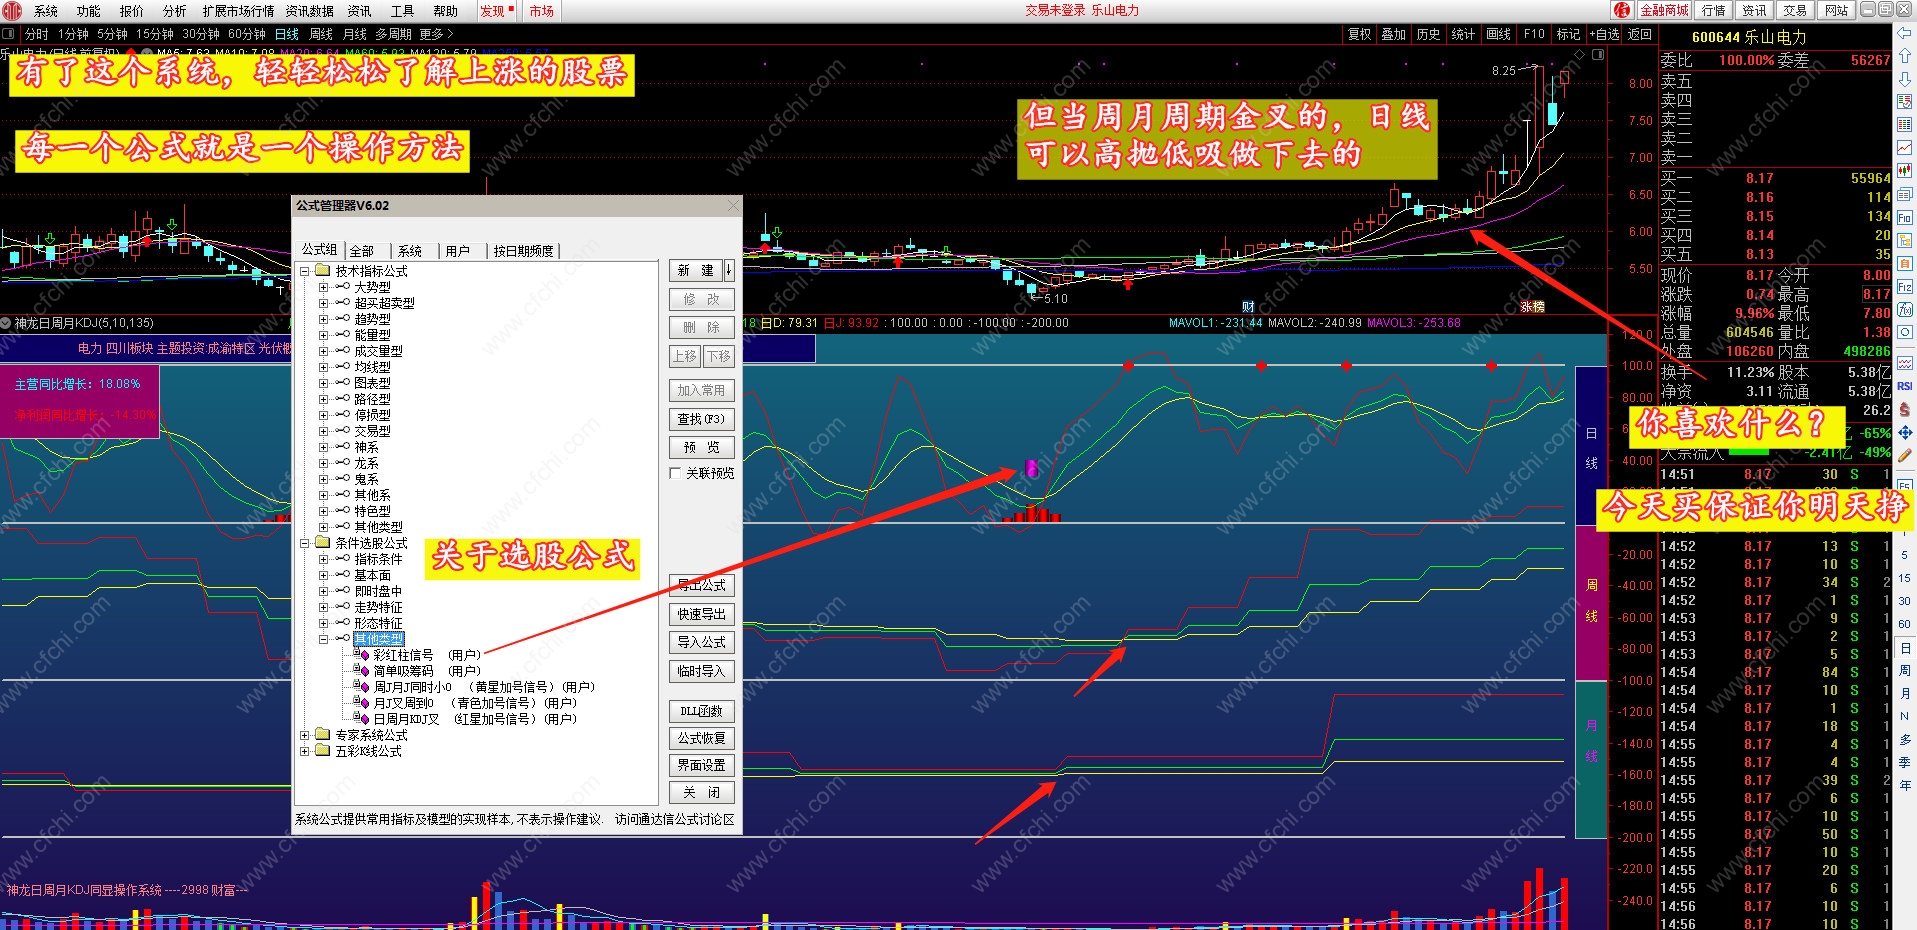This screenshot has width=1917, height=930.
Task: Collapse the 其他类型 selection formula node
Action: [x=323, y=639]
